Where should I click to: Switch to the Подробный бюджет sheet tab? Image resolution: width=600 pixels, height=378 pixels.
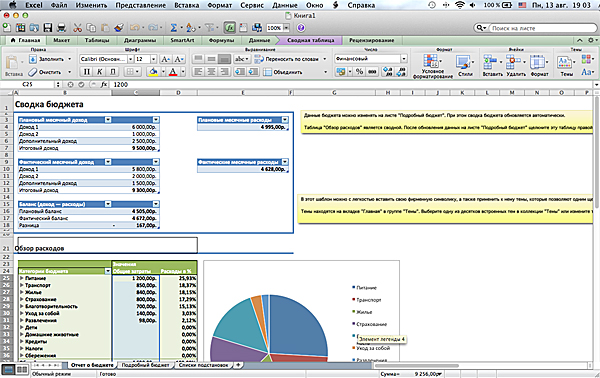[x=145, y=365]
